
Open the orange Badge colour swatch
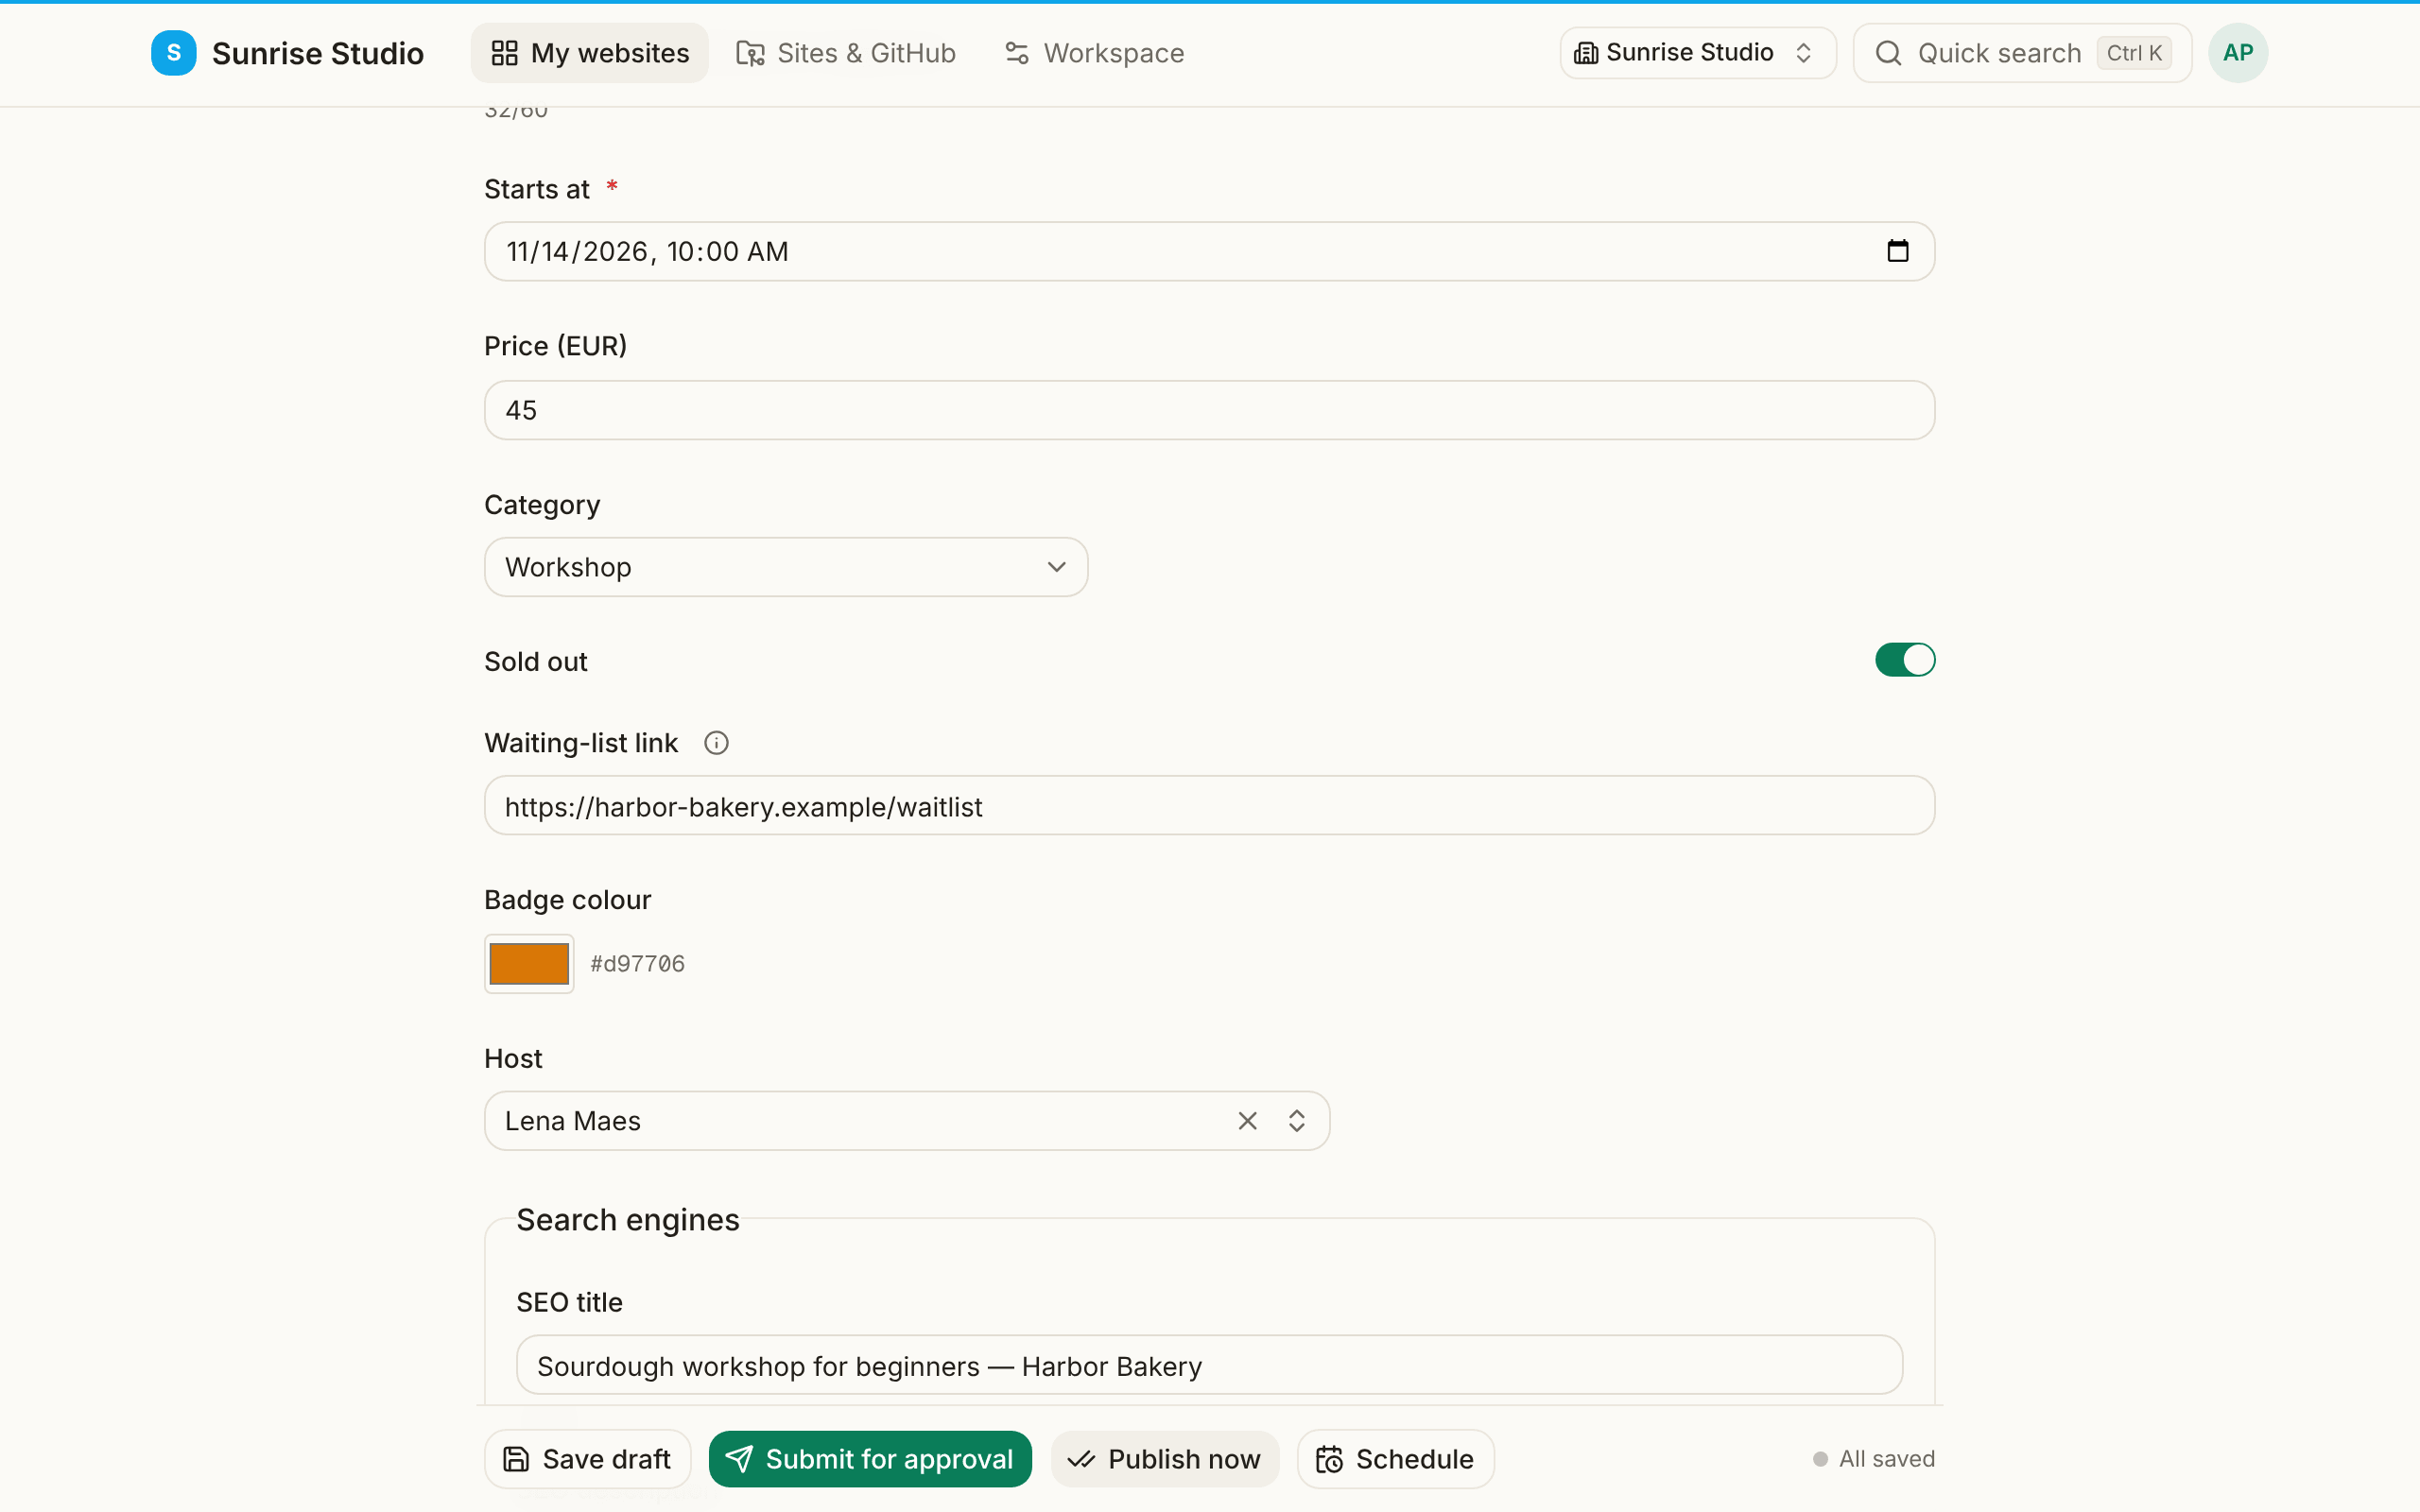(529, 964)
